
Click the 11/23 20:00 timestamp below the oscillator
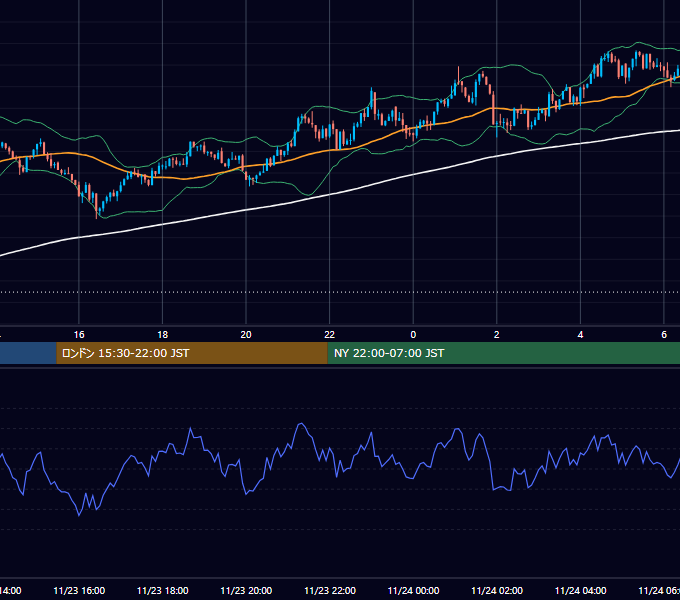[246, 591]
